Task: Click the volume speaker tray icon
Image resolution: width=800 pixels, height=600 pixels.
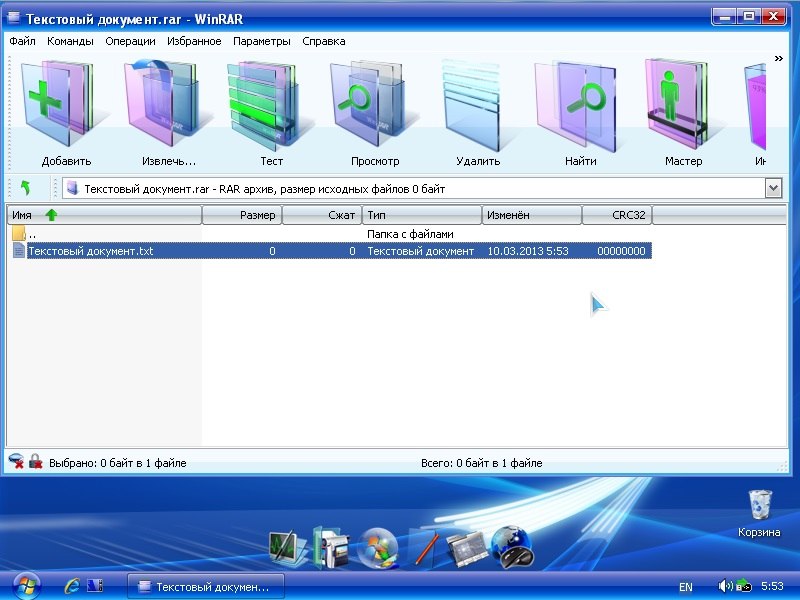Action: pos(725,586)
